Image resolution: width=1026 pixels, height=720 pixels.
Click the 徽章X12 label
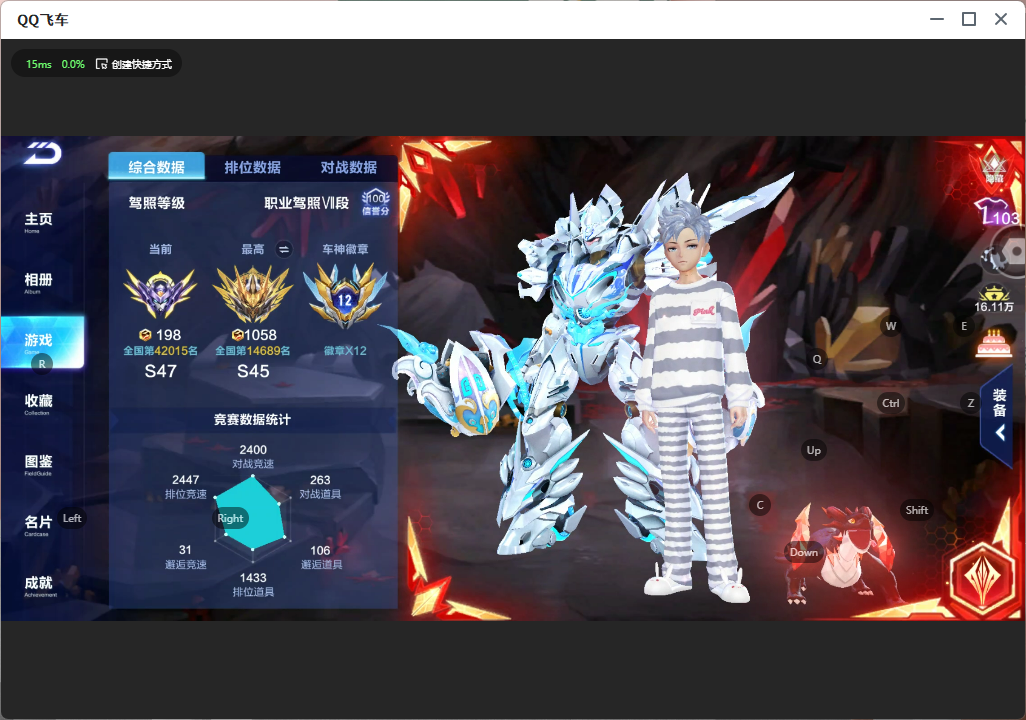[x=345, y=351]
